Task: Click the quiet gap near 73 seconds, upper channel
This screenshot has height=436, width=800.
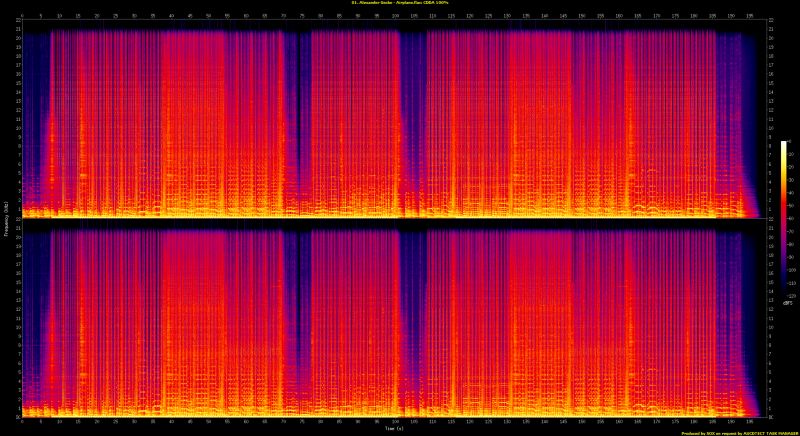Action: point(296,110)
